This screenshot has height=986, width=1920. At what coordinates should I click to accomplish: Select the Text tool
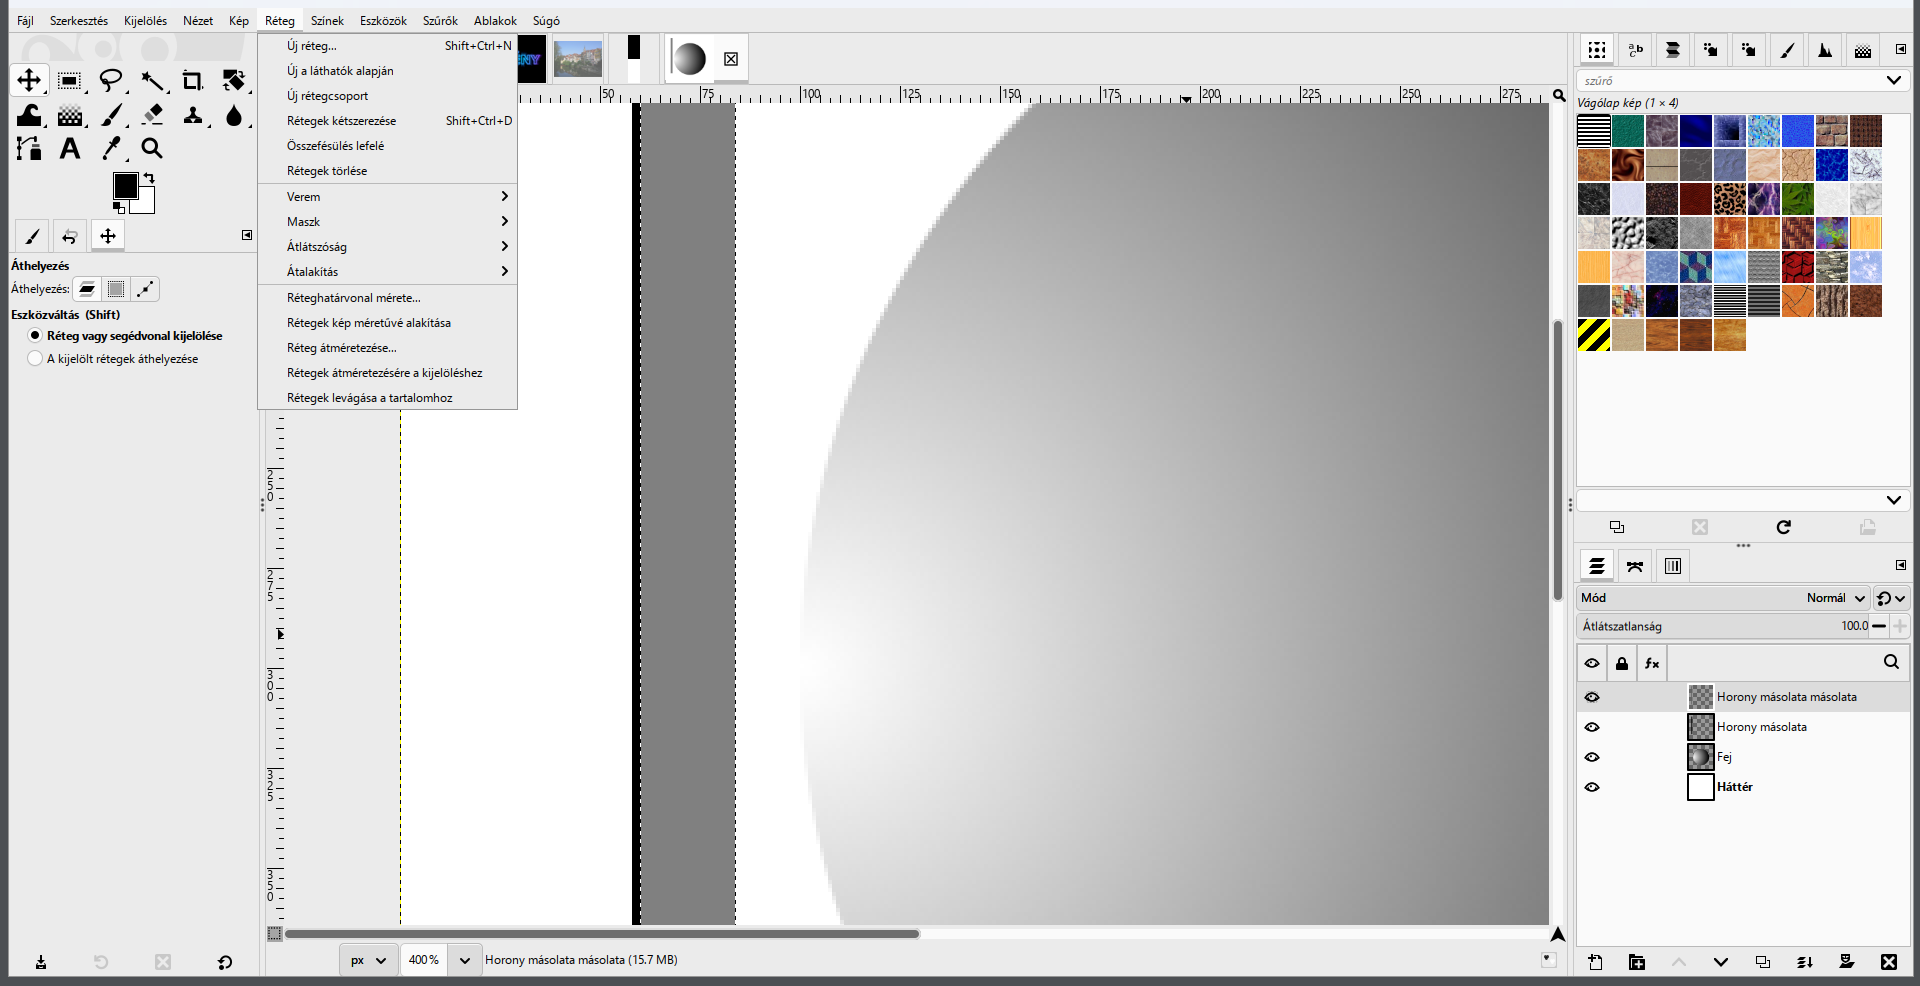click(x=69, y=148)
